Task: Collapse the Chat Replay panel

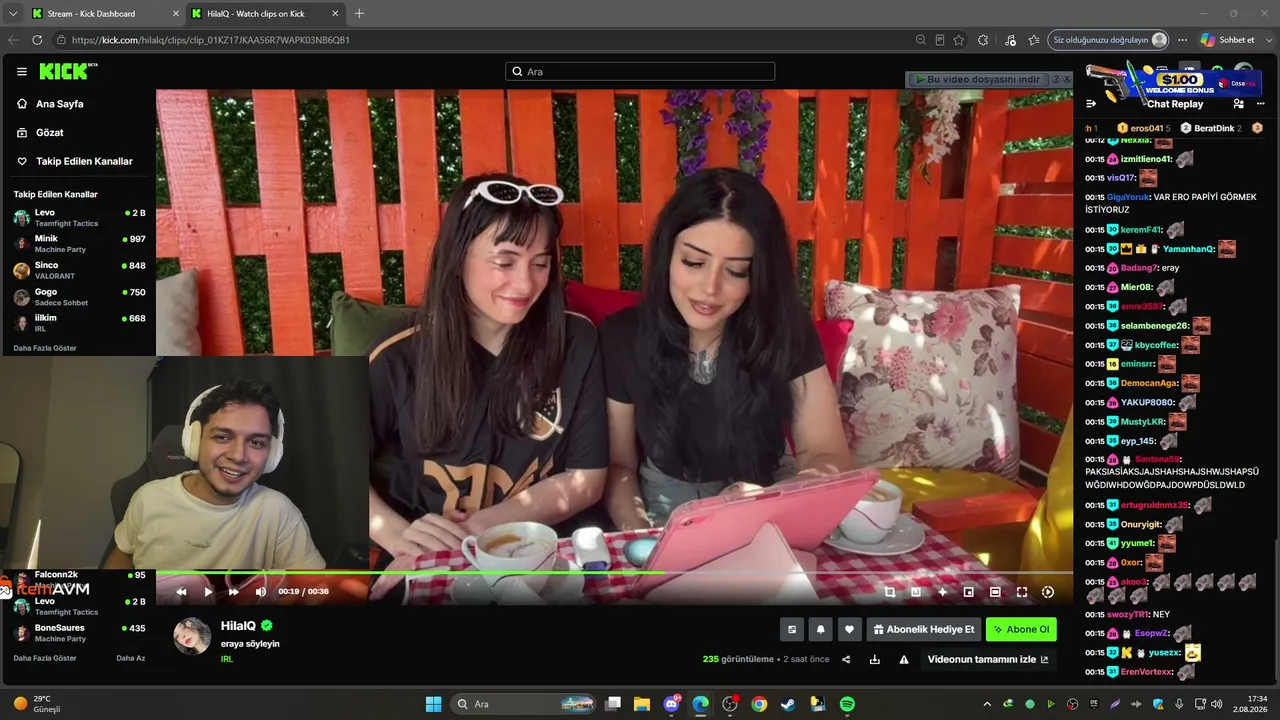Action: tap(1091, 104)
